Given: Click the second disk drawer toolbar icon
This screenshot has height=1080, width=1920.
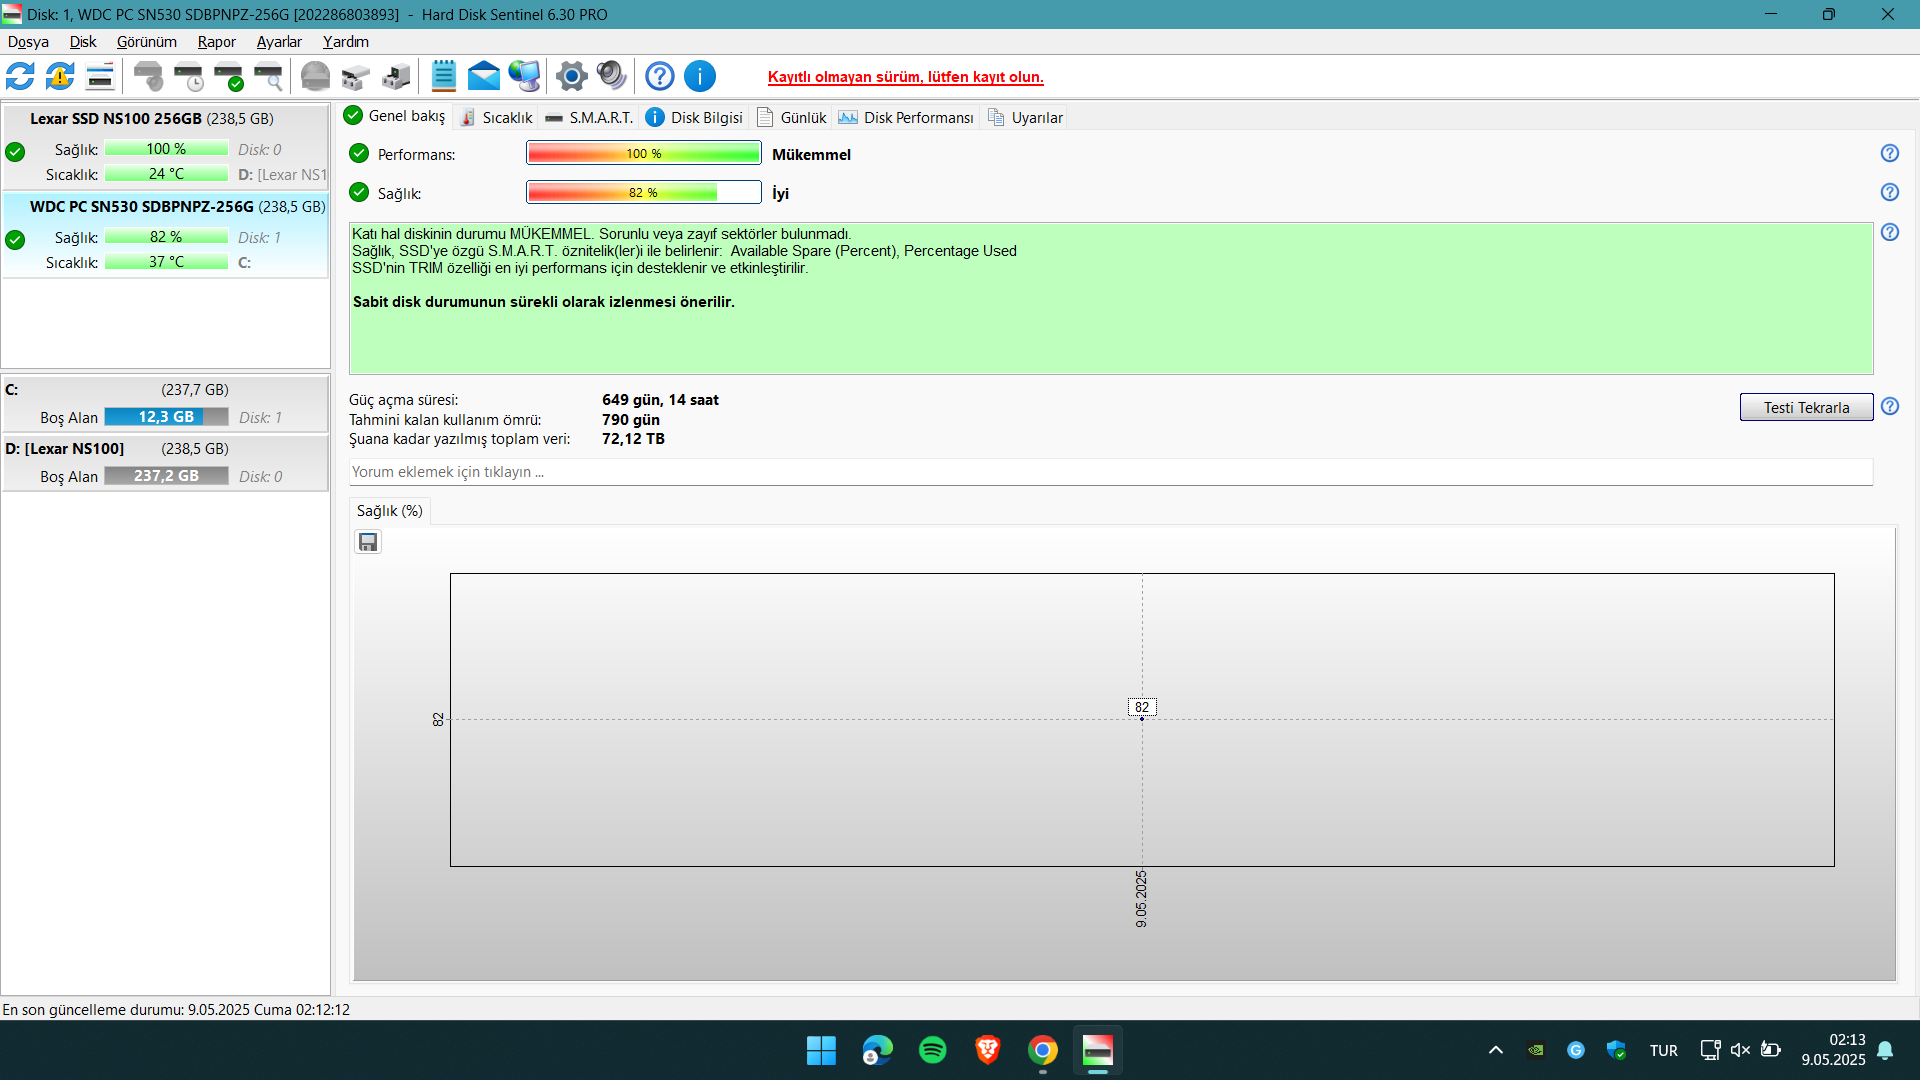Looking at the screenshot, I should click(396, 76).
